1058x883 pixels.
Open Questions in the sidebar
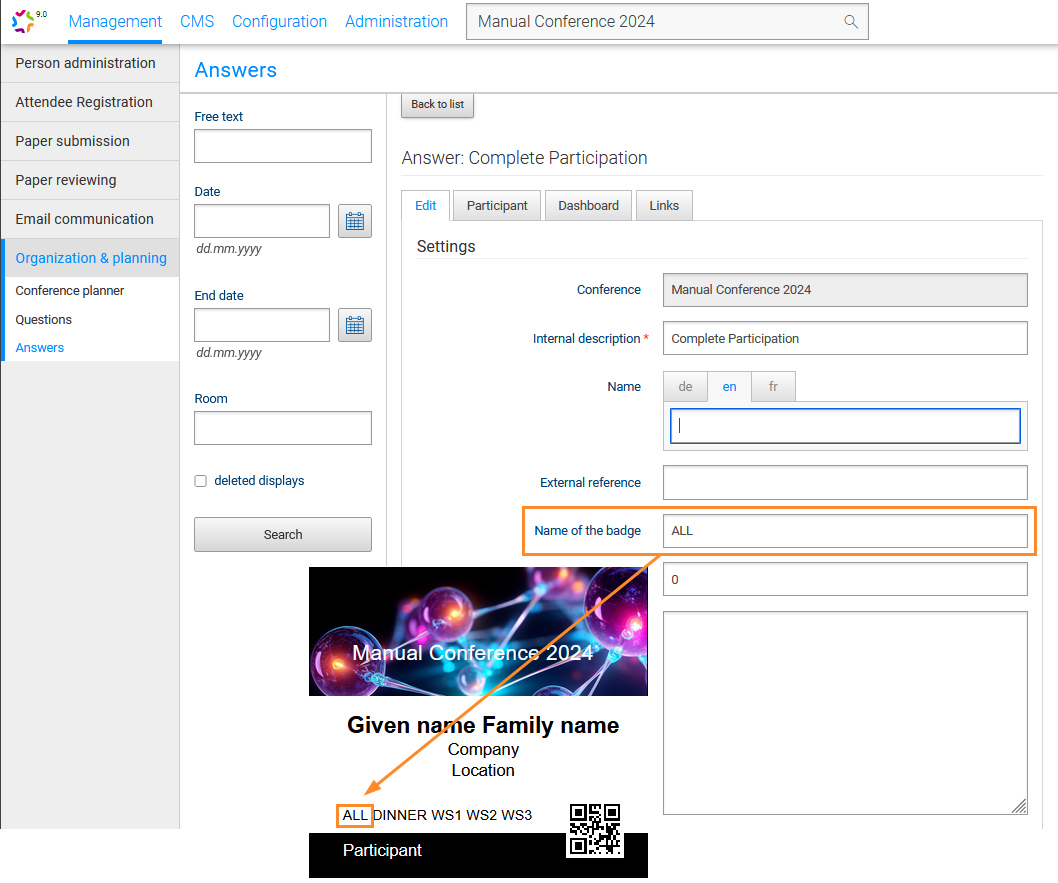click(x=43, y=319)
